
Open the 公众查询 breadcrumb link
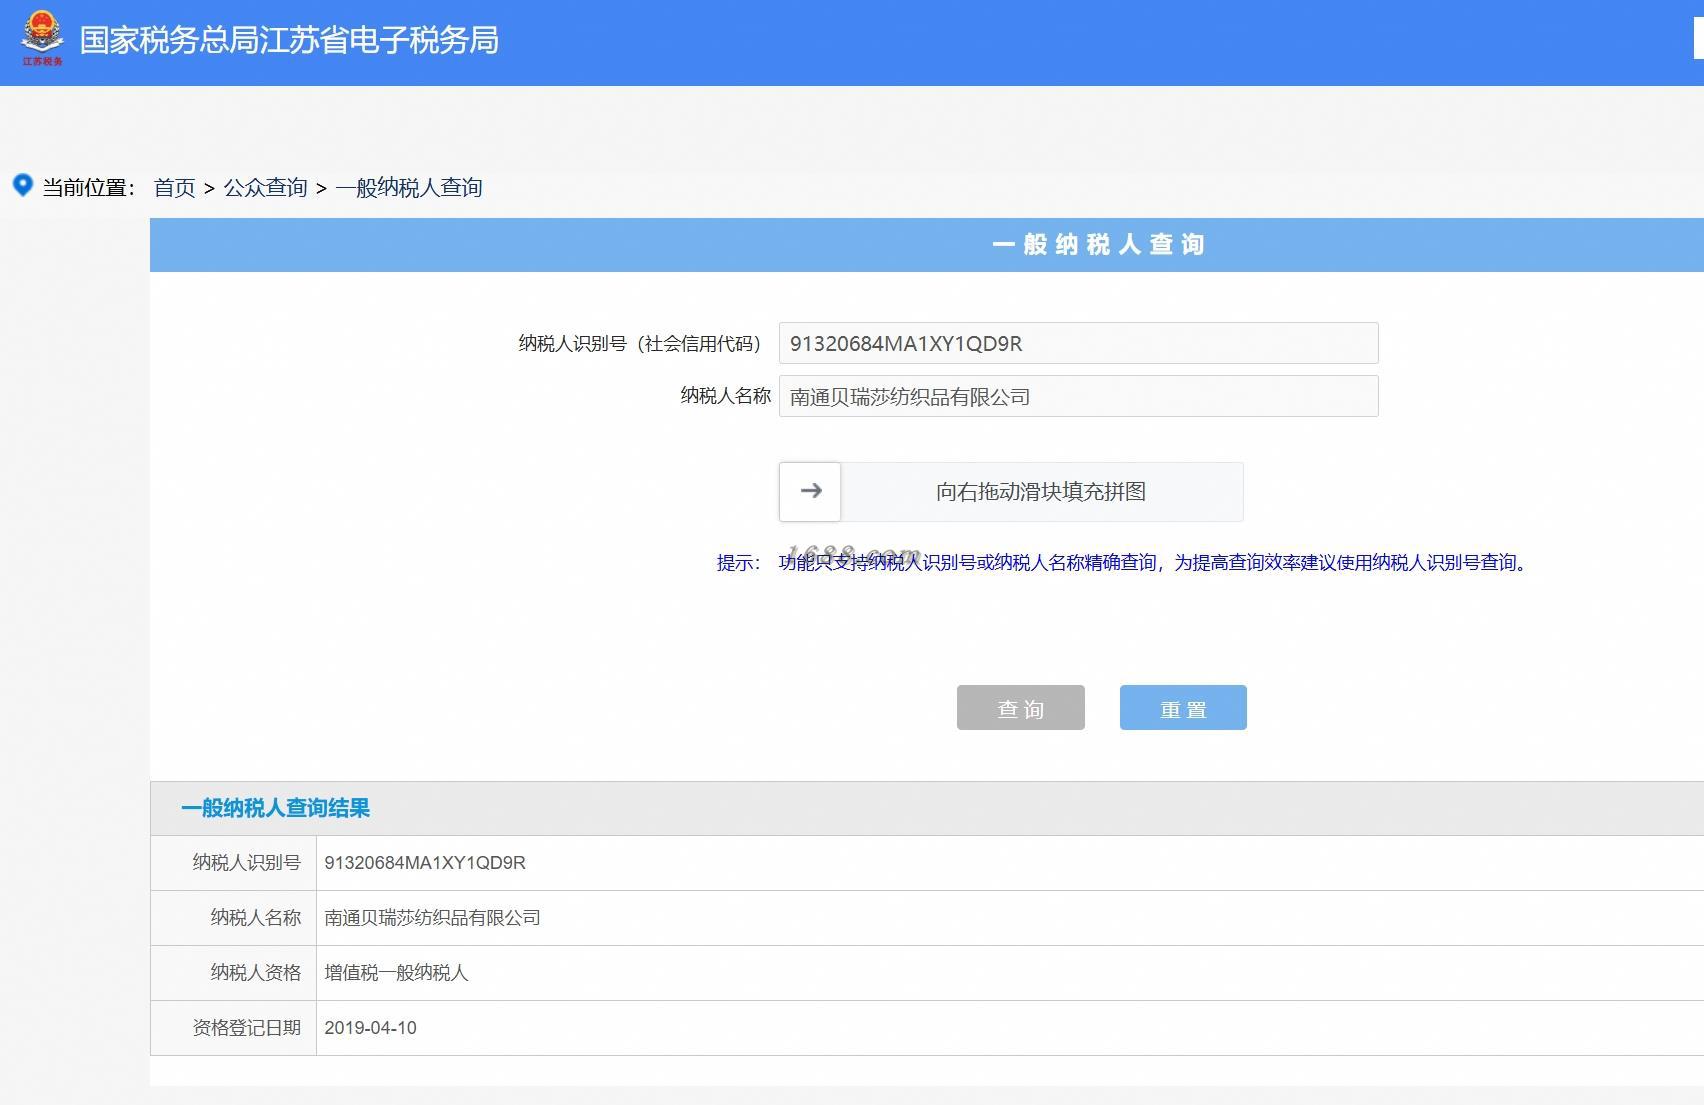pyautogui.click(x=265, y=188)
